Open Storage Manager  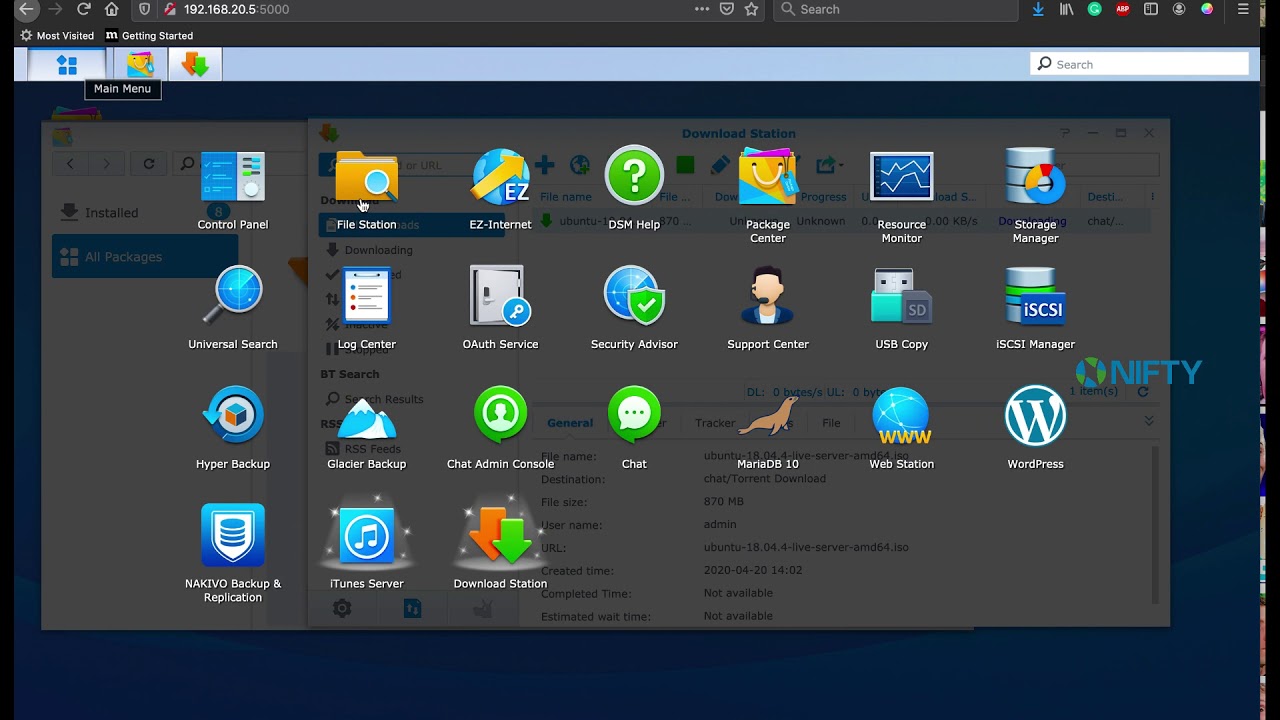coord(1035,197)
